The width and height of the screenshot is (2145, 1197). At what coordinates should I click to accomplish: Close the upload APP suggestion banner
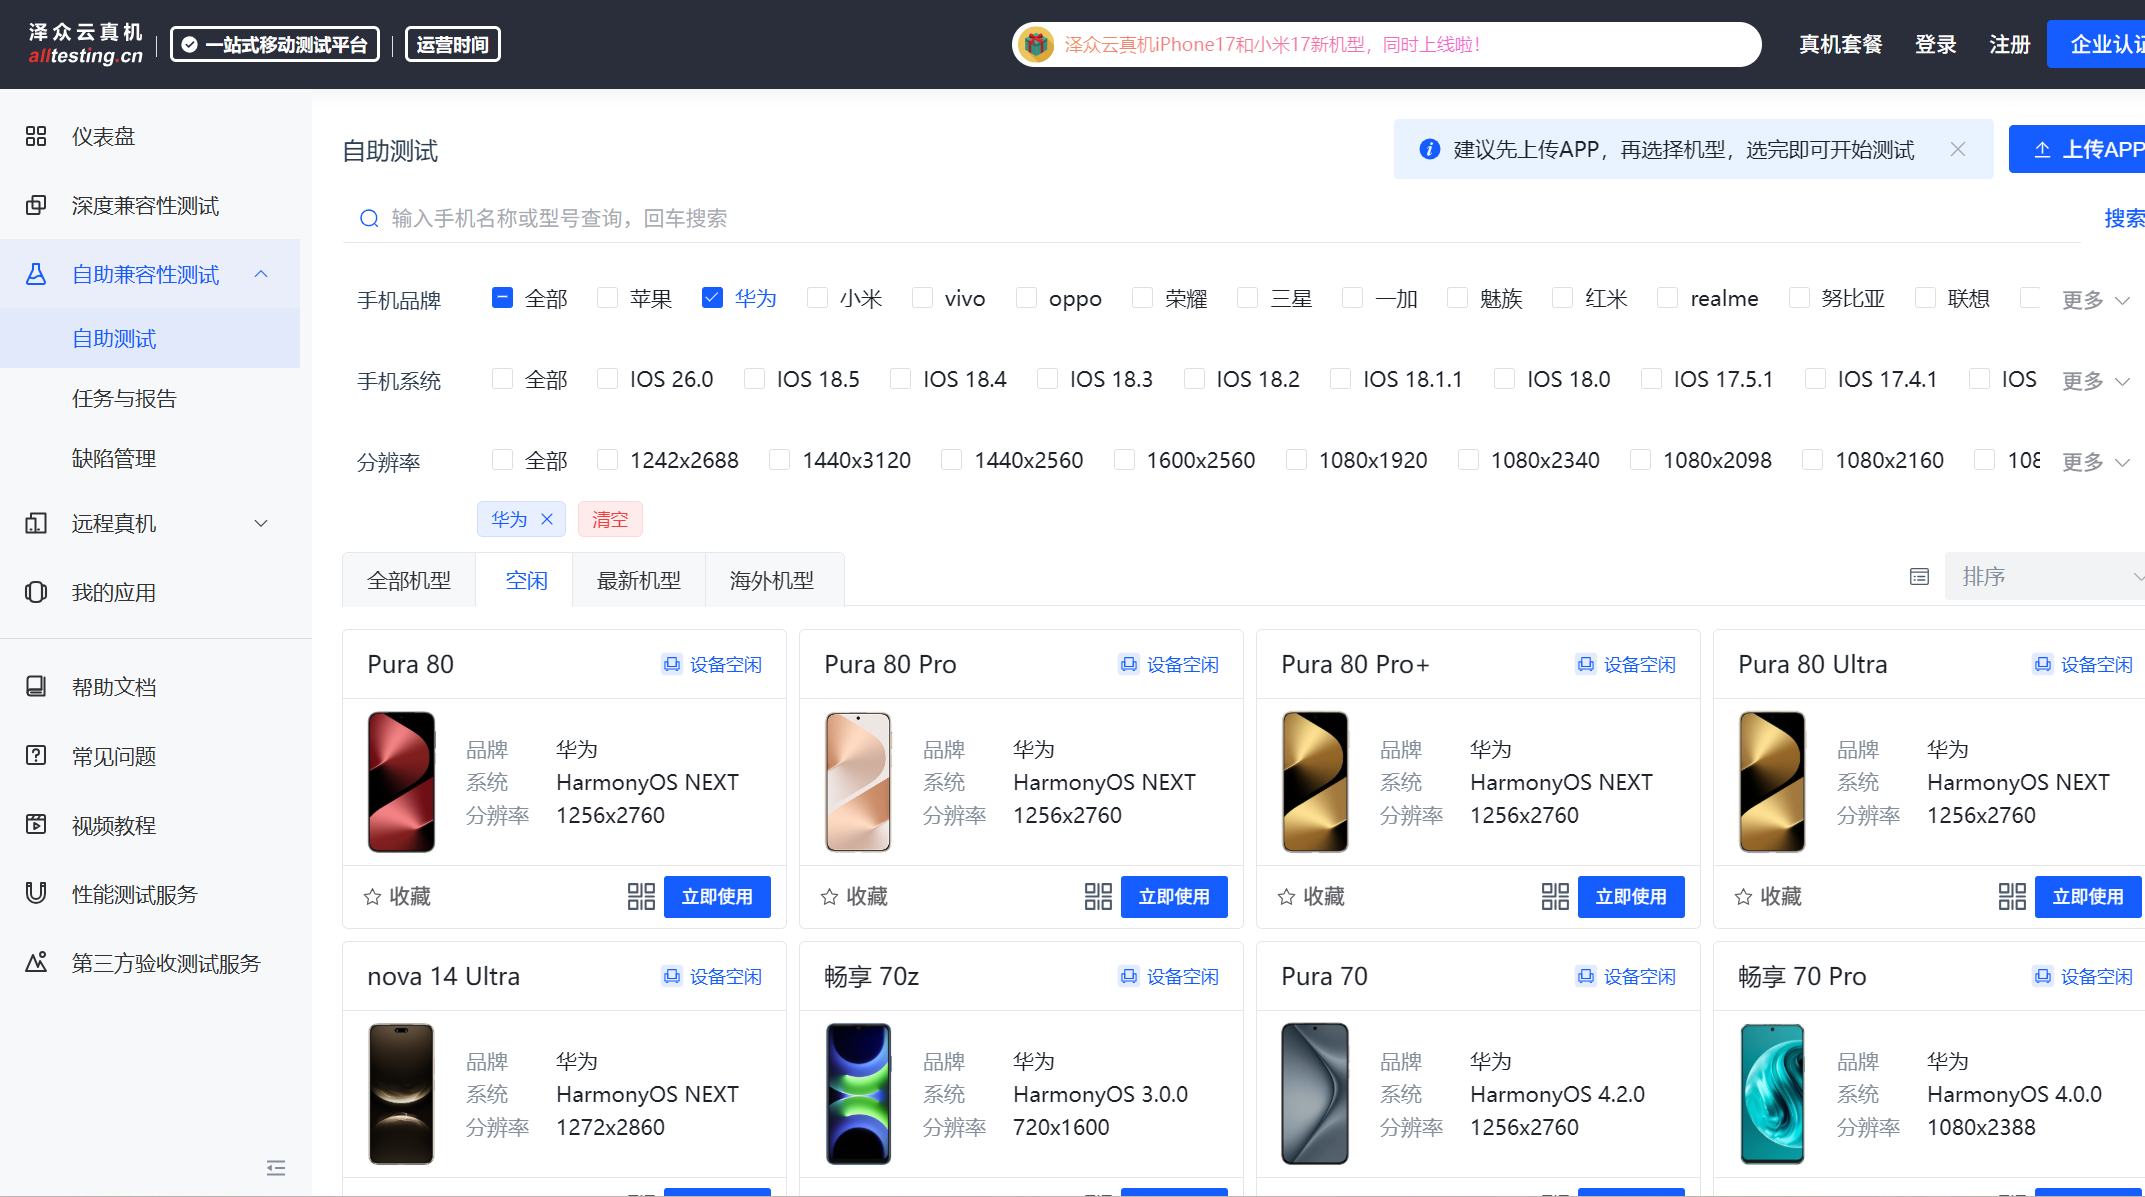1958,149
